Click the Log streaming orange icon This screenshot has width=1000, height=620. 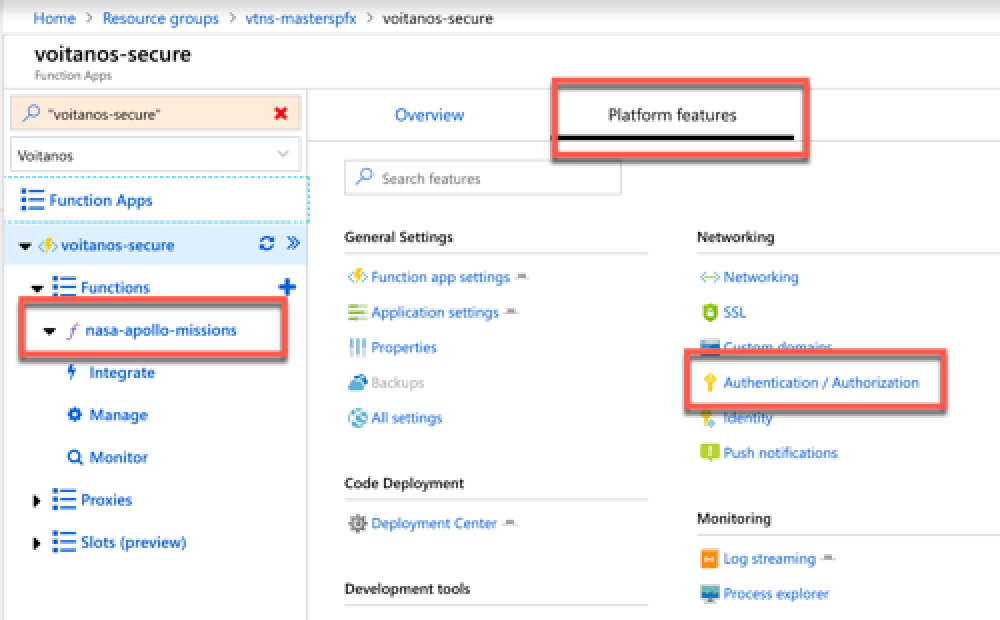[709, 558]
